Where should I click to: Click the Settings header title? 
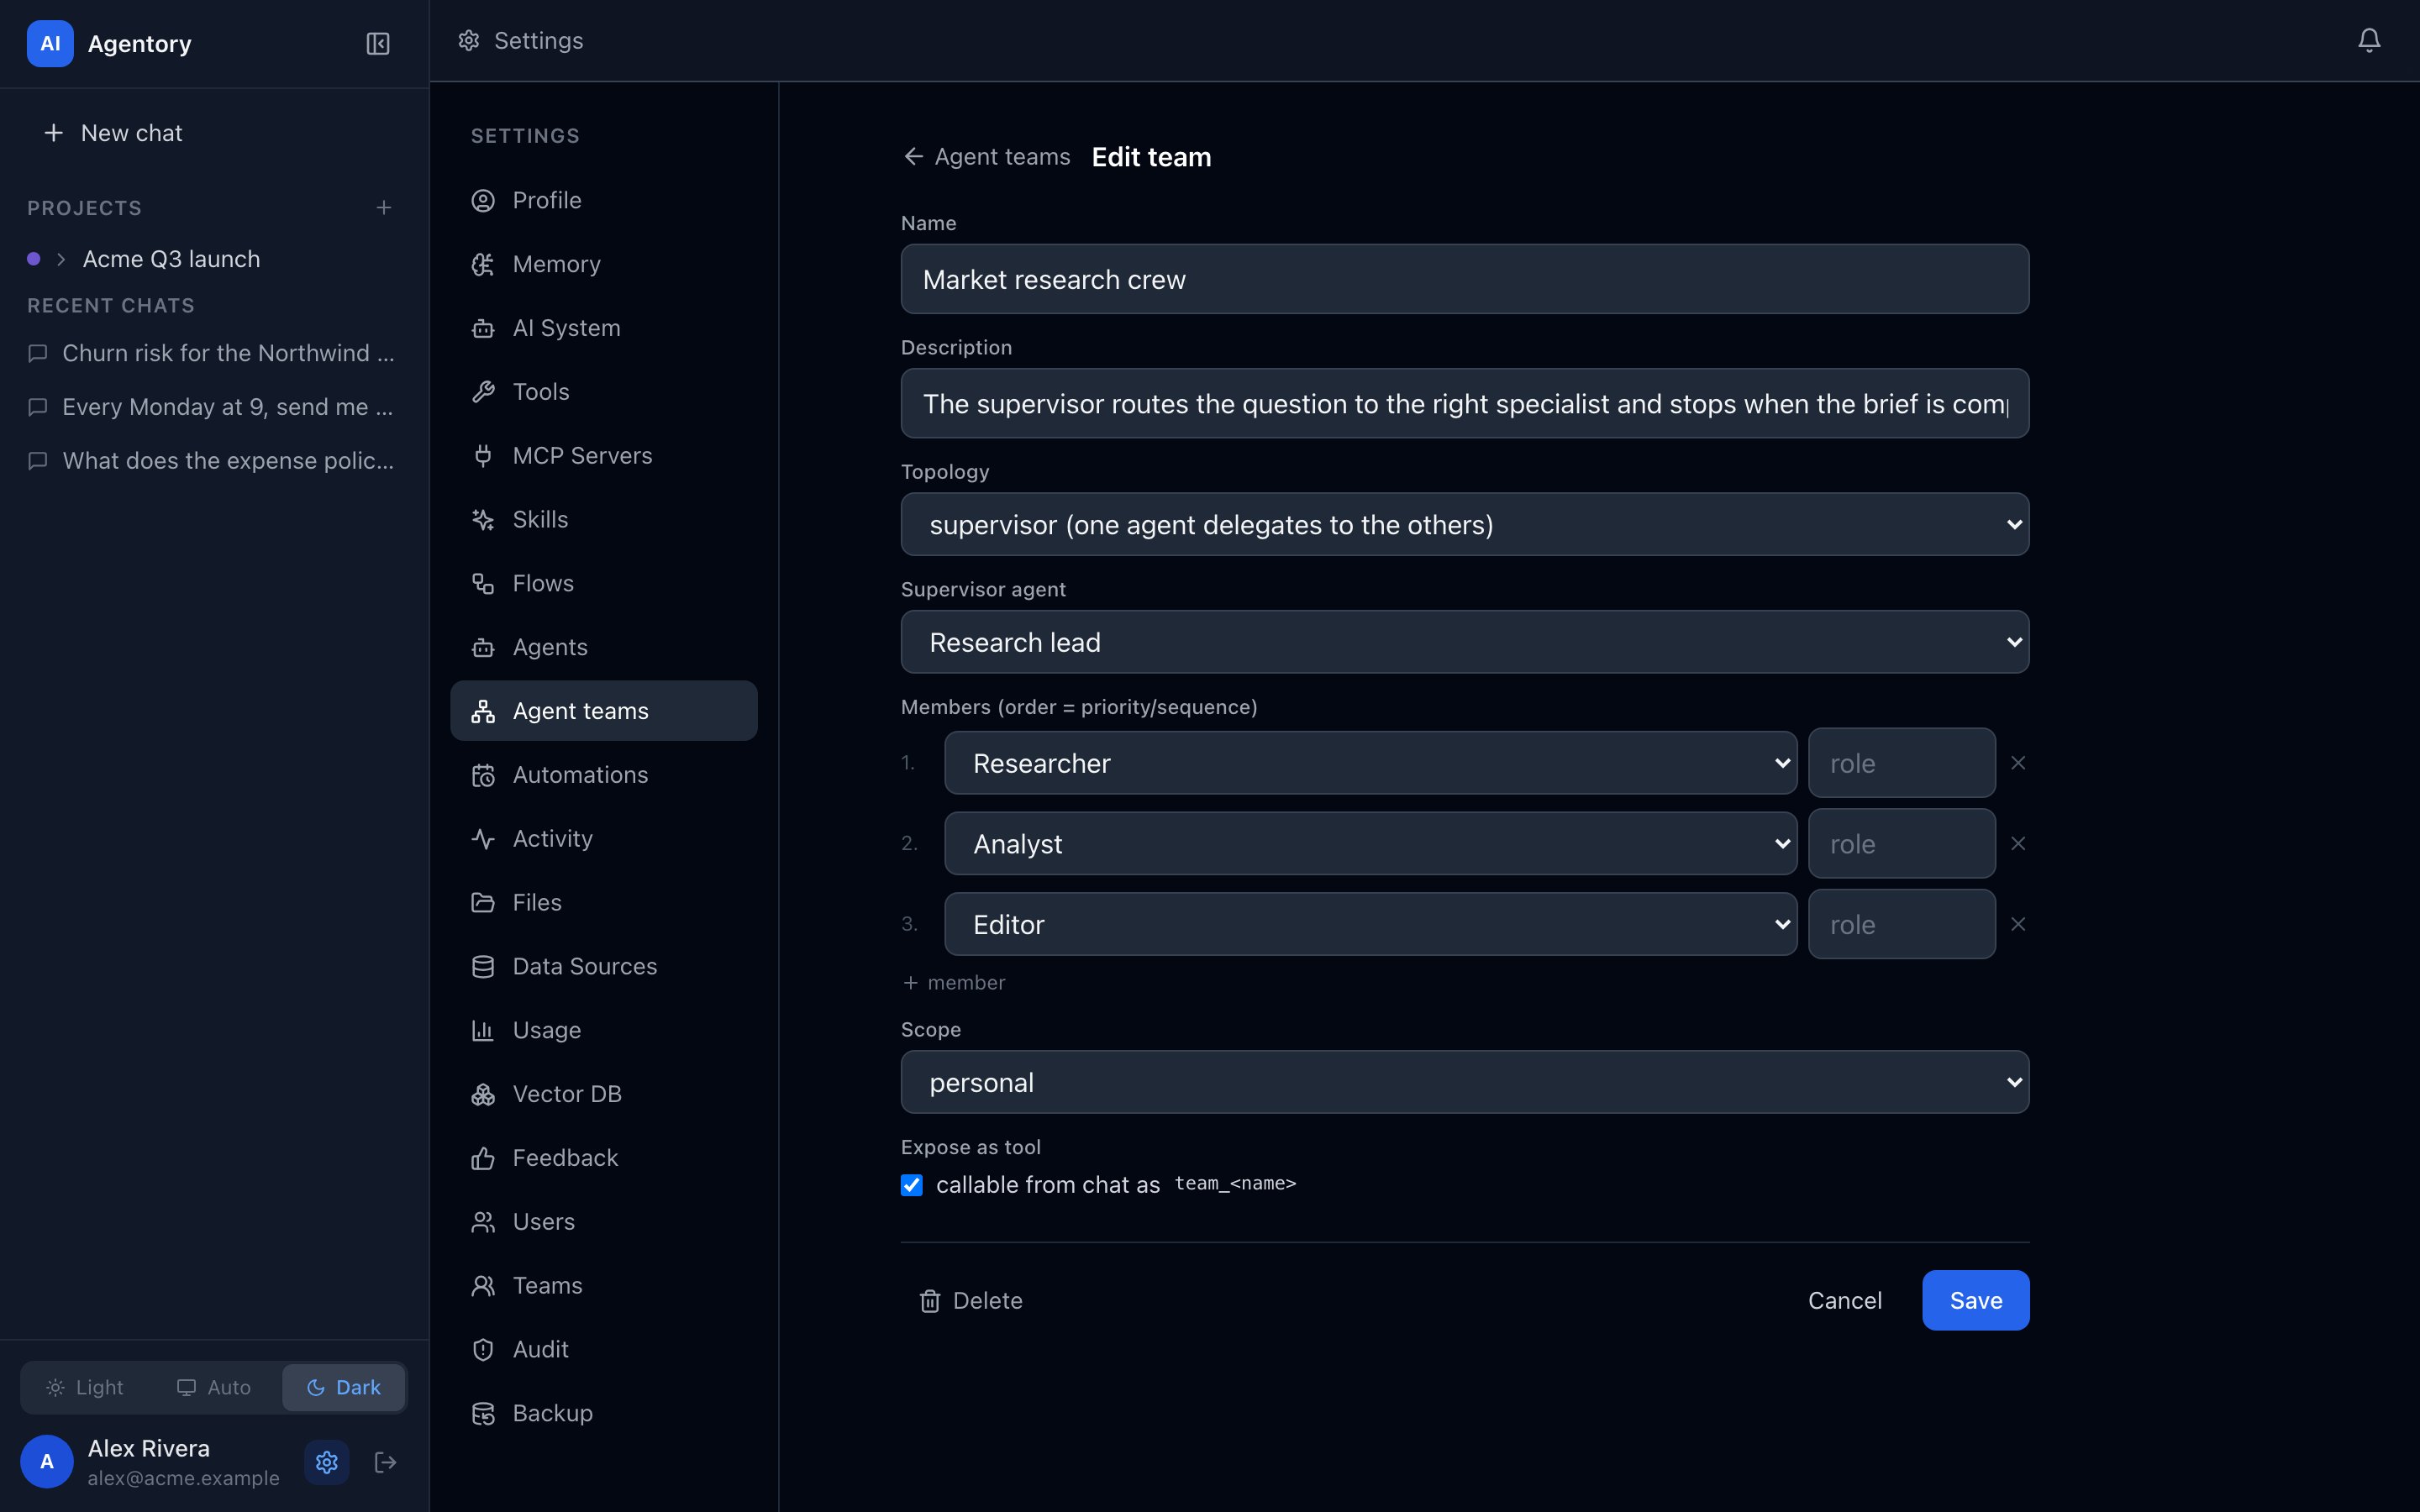[x=538, y=40]
